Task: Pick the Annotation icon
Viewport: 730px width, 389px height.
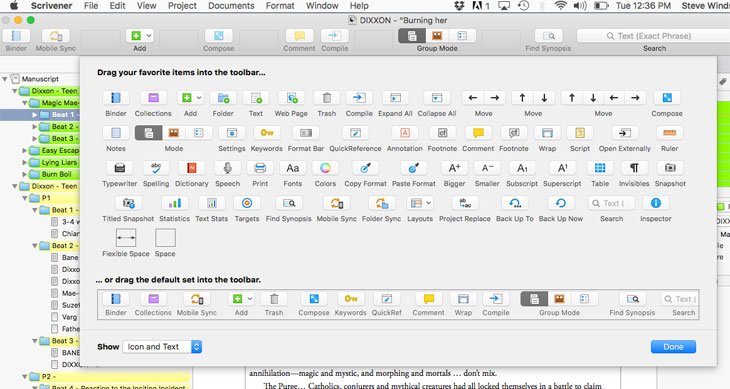Action: (405, 133)
